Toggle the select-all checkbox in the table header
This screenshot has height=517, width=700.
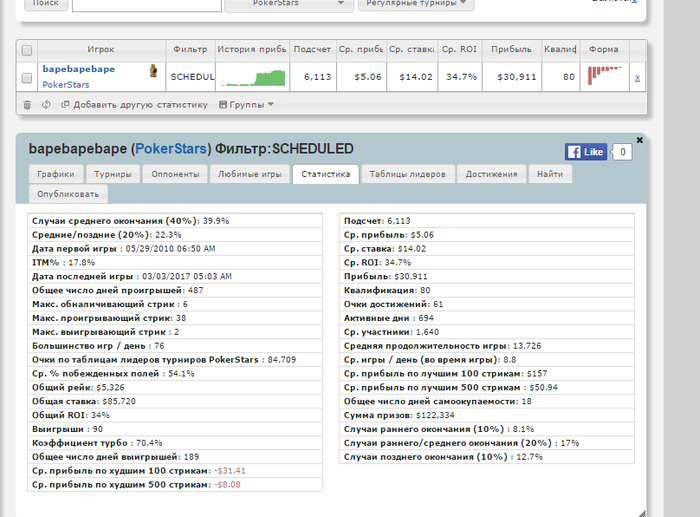tap(27, 50)
